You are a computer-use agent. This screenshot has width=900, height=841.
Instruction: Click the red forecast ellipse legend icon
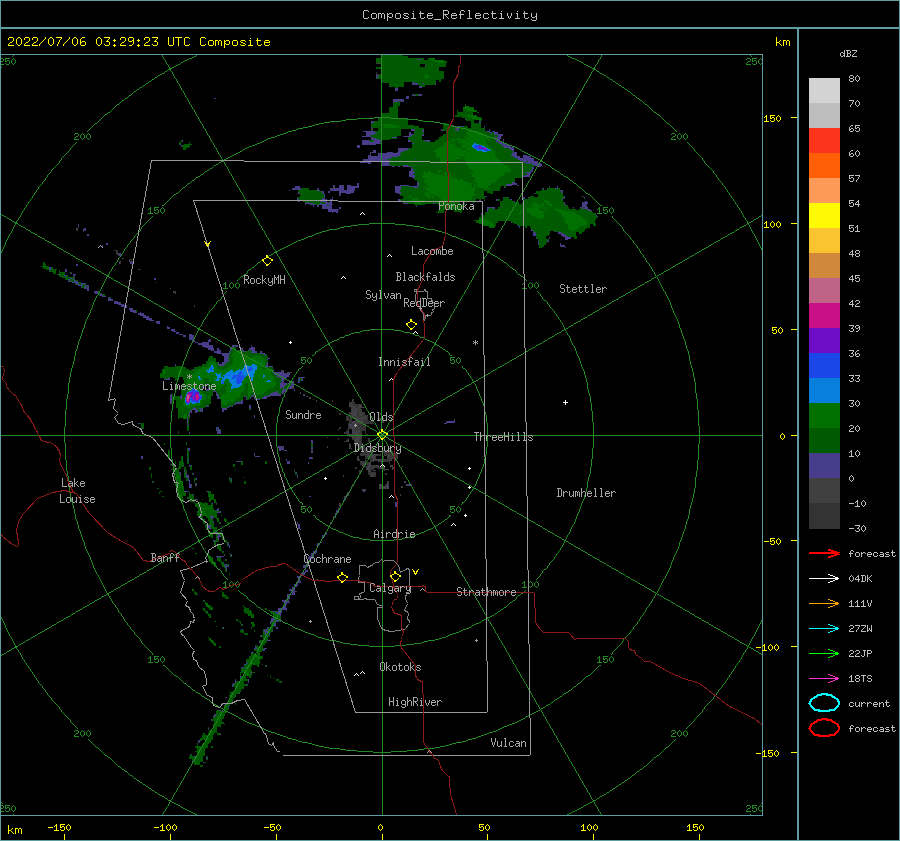(824, 728)
